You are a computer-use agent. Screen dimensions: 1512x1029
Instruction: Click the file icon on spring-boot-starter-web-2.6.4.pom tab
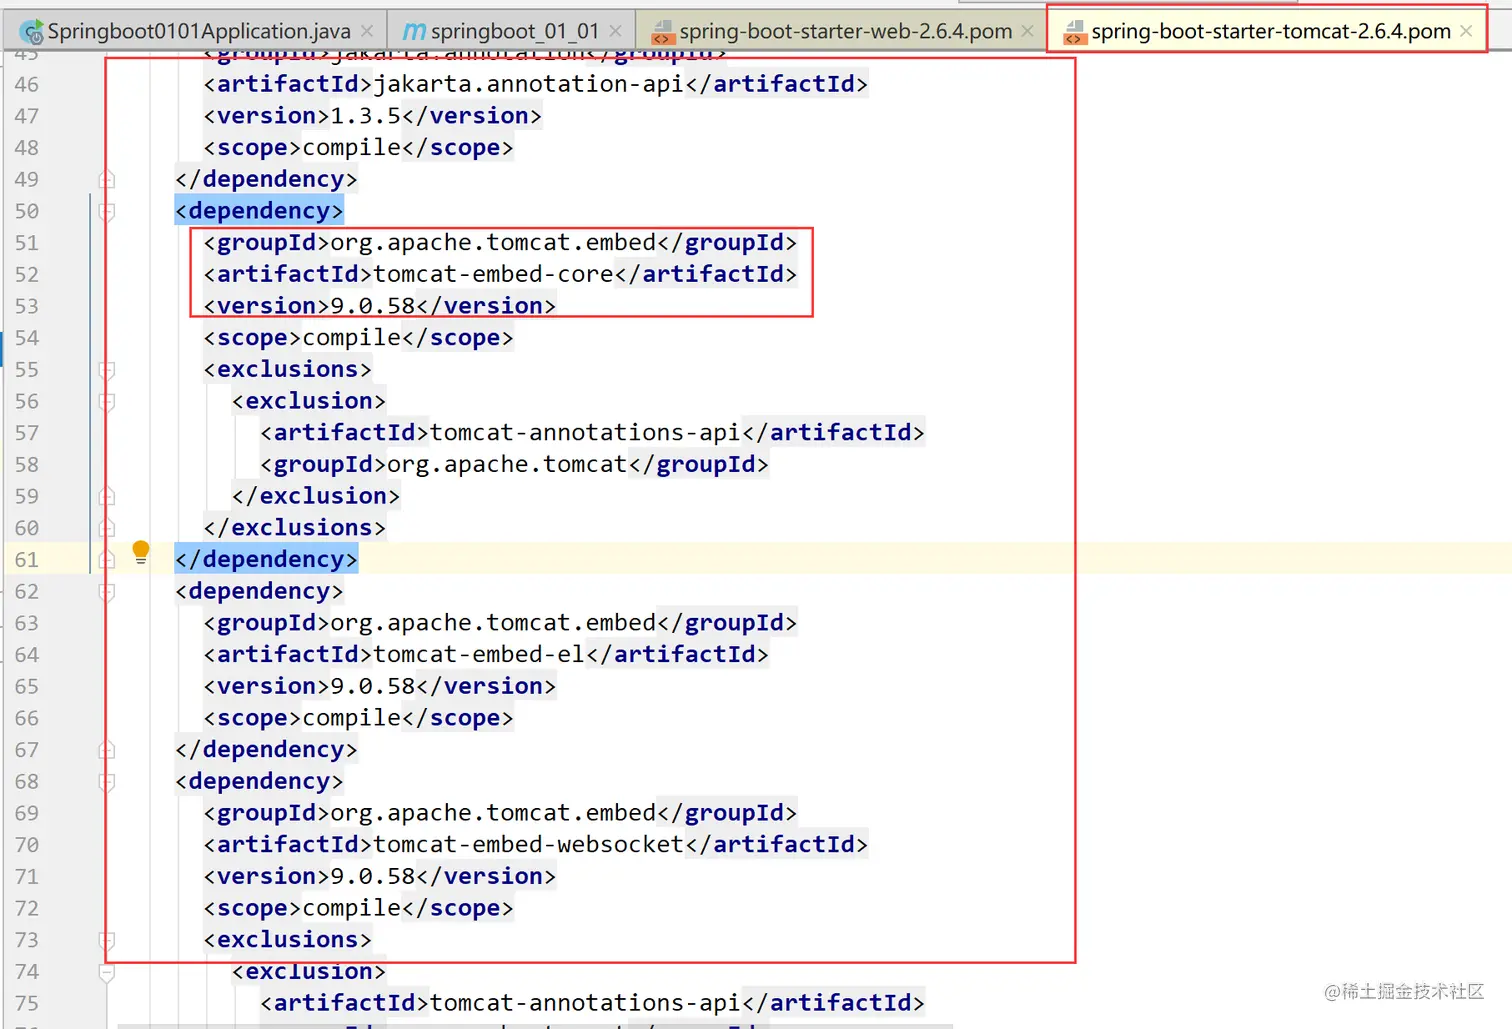(662, 32)
